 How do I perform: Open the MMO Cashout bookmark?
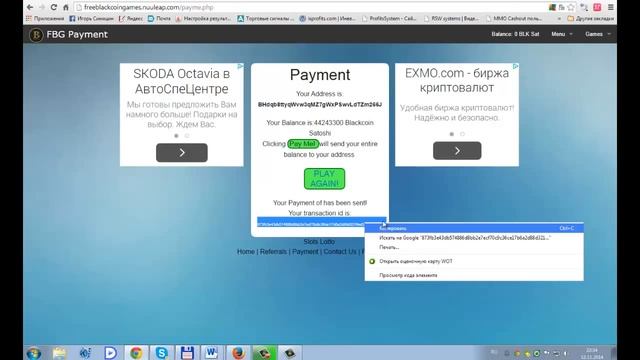point(514,18)
